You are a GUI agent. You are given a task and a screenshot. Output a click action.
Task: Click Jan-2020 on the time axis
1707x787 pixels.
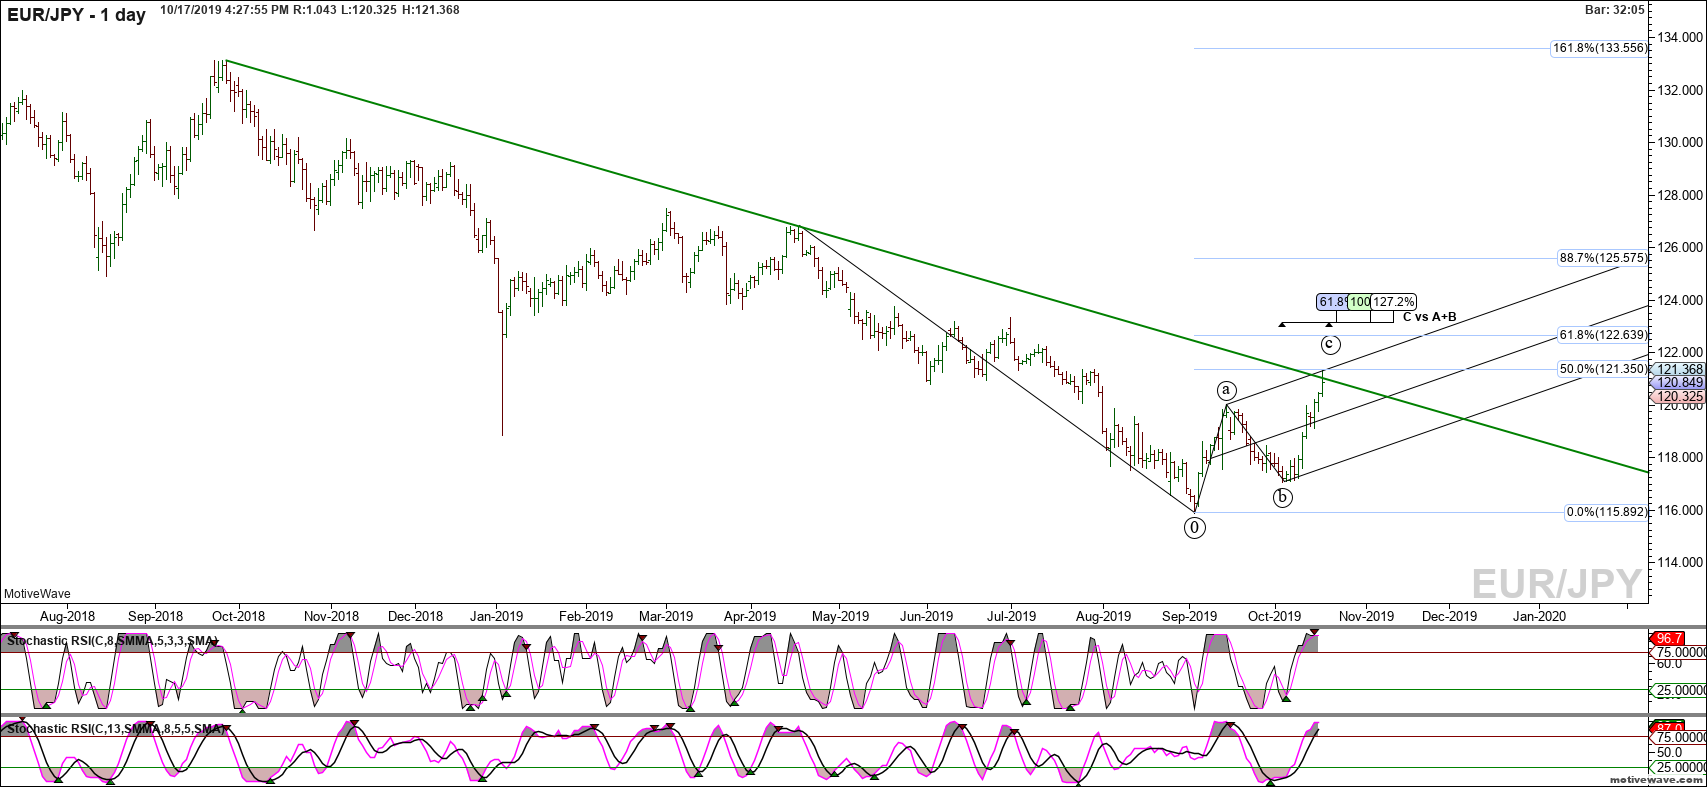(x=1539, y=616)
